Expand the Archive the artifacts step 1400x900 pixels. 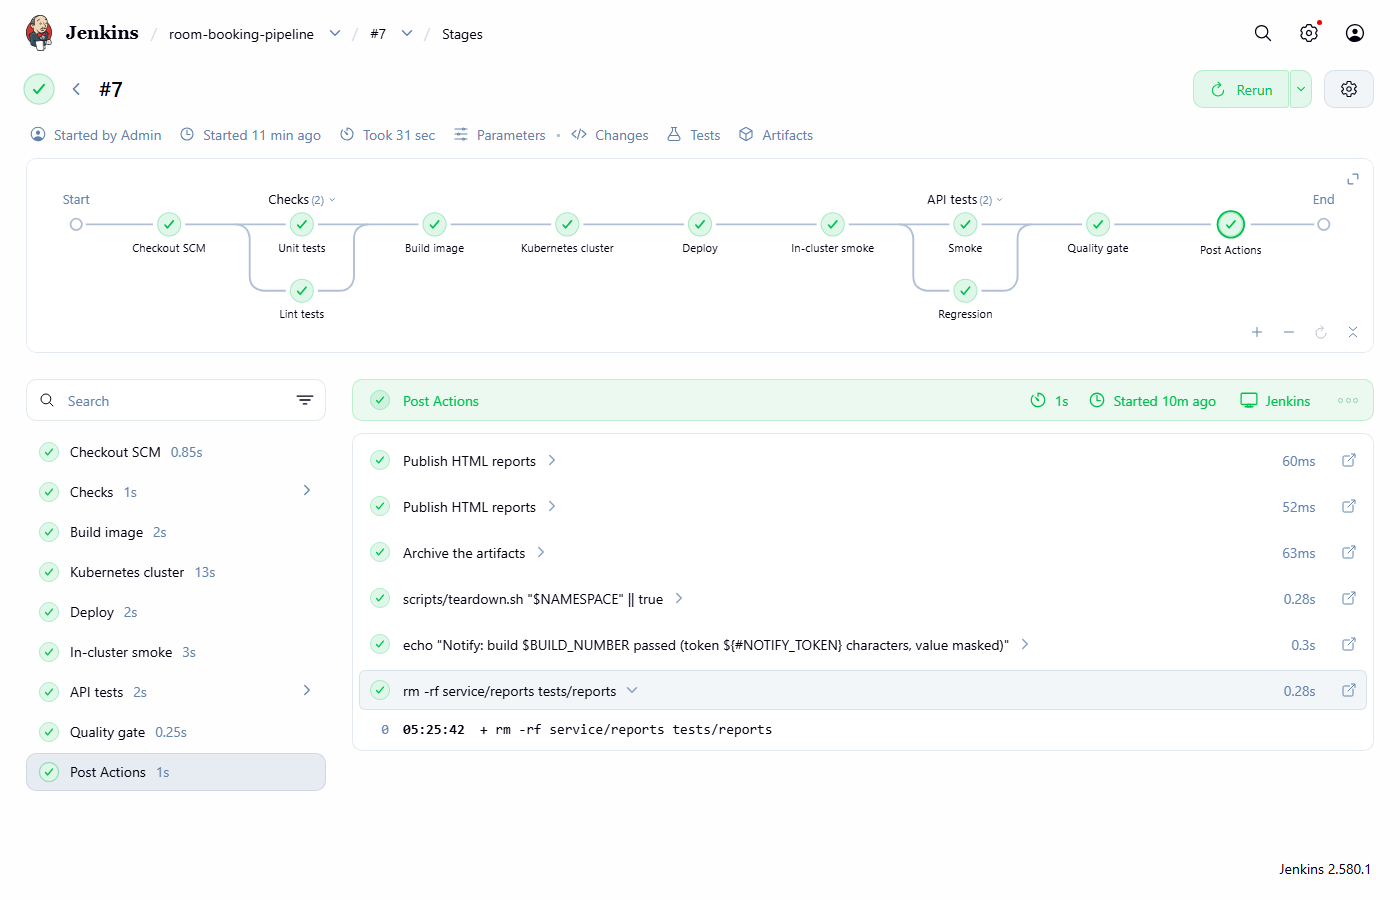[541, 552]
